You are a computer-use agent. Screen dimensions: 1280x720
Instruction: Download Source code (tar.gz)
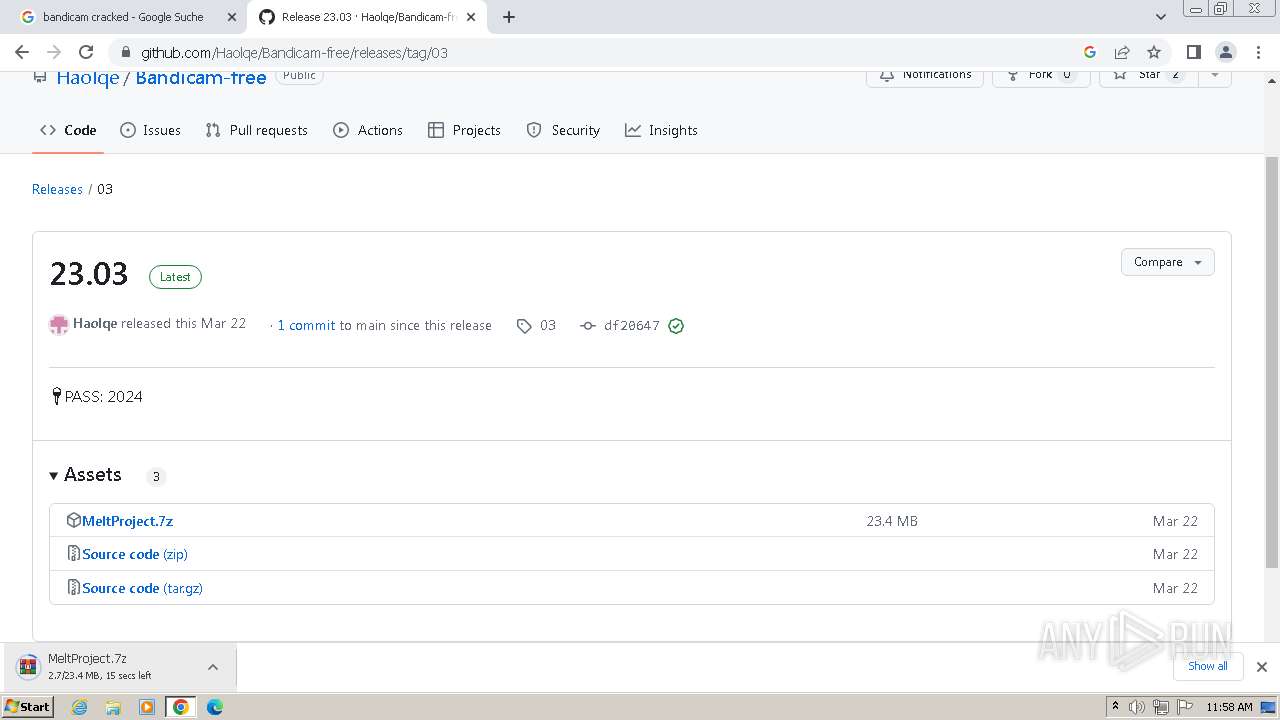pos(142,588)
